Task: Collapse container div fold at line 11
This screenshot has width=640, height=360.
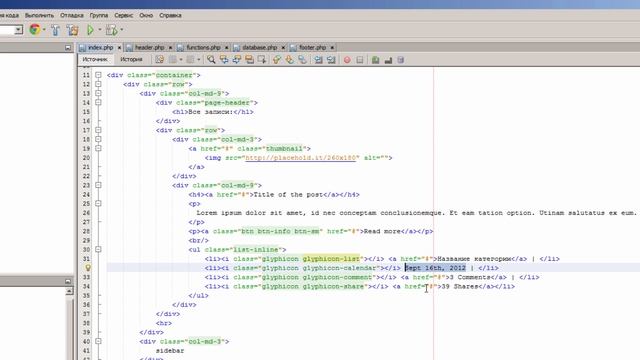Action: [x=98, y=75]
